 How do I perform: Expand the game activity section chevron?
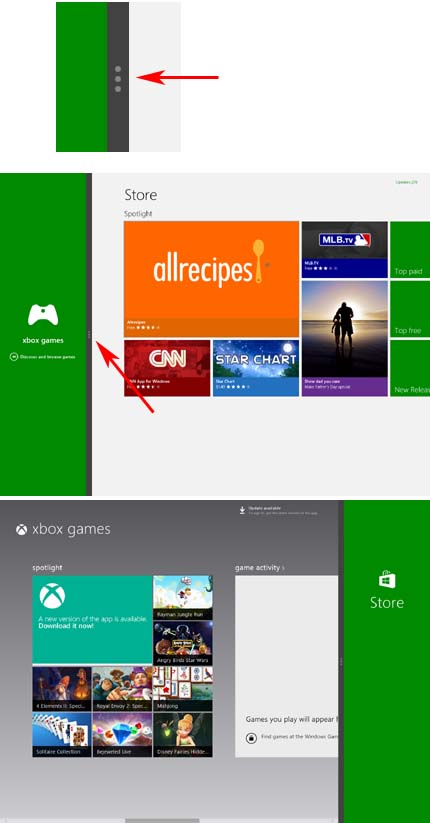(x=284, y=568)
